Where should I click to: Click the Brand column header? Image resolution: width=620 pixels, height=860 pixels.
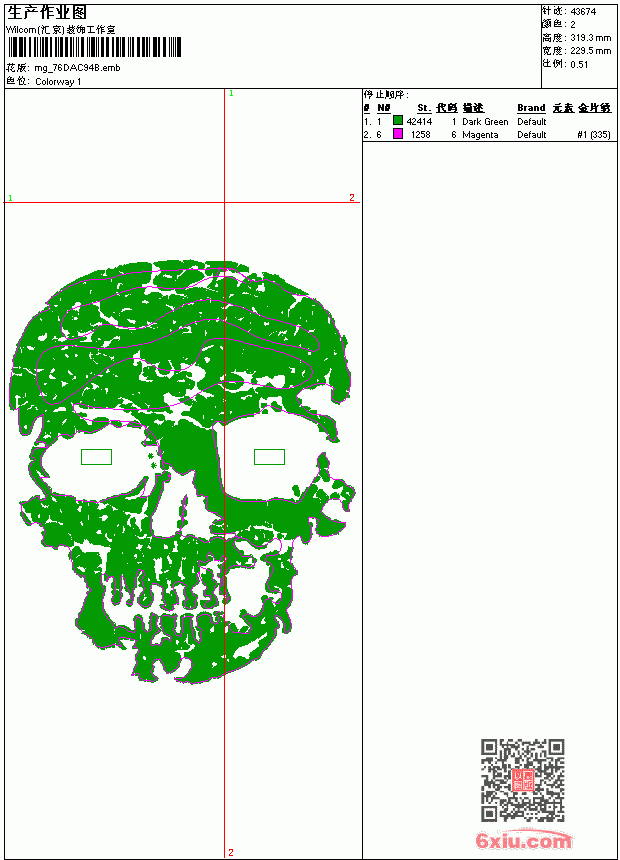tap(531, 108)
